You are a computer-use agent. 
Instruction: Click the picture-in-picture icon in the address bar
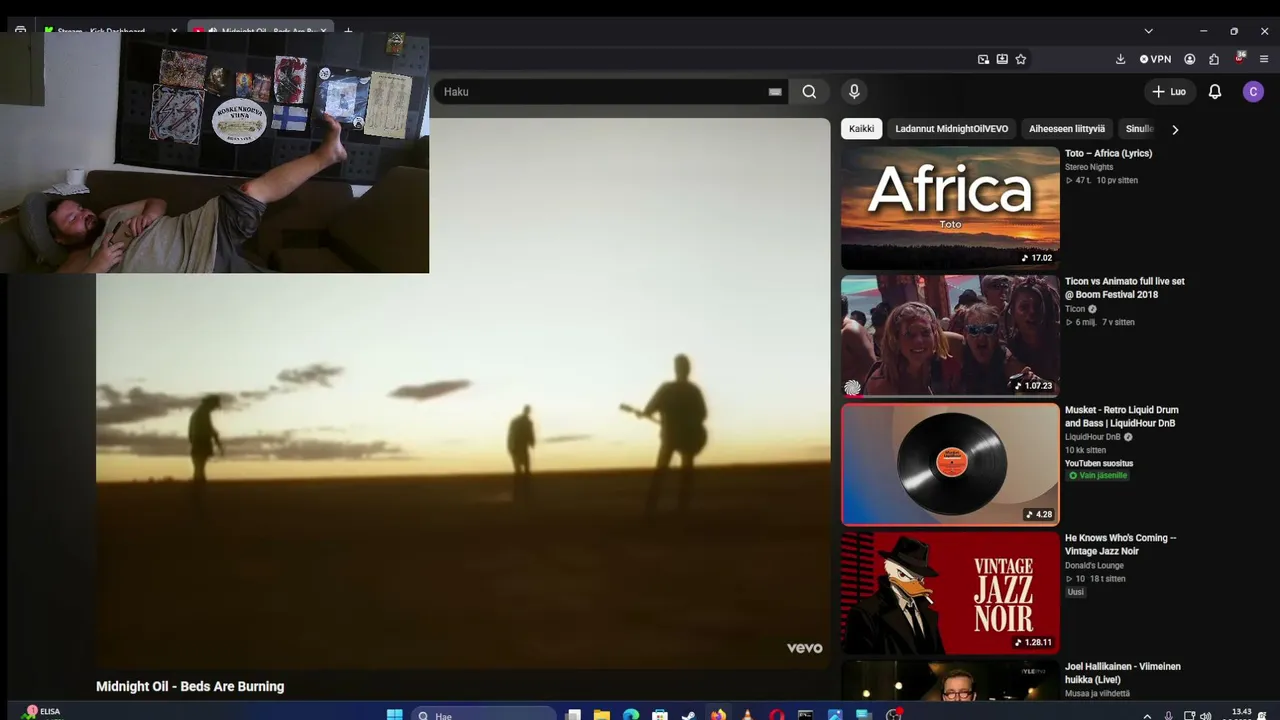coord(983,59)
